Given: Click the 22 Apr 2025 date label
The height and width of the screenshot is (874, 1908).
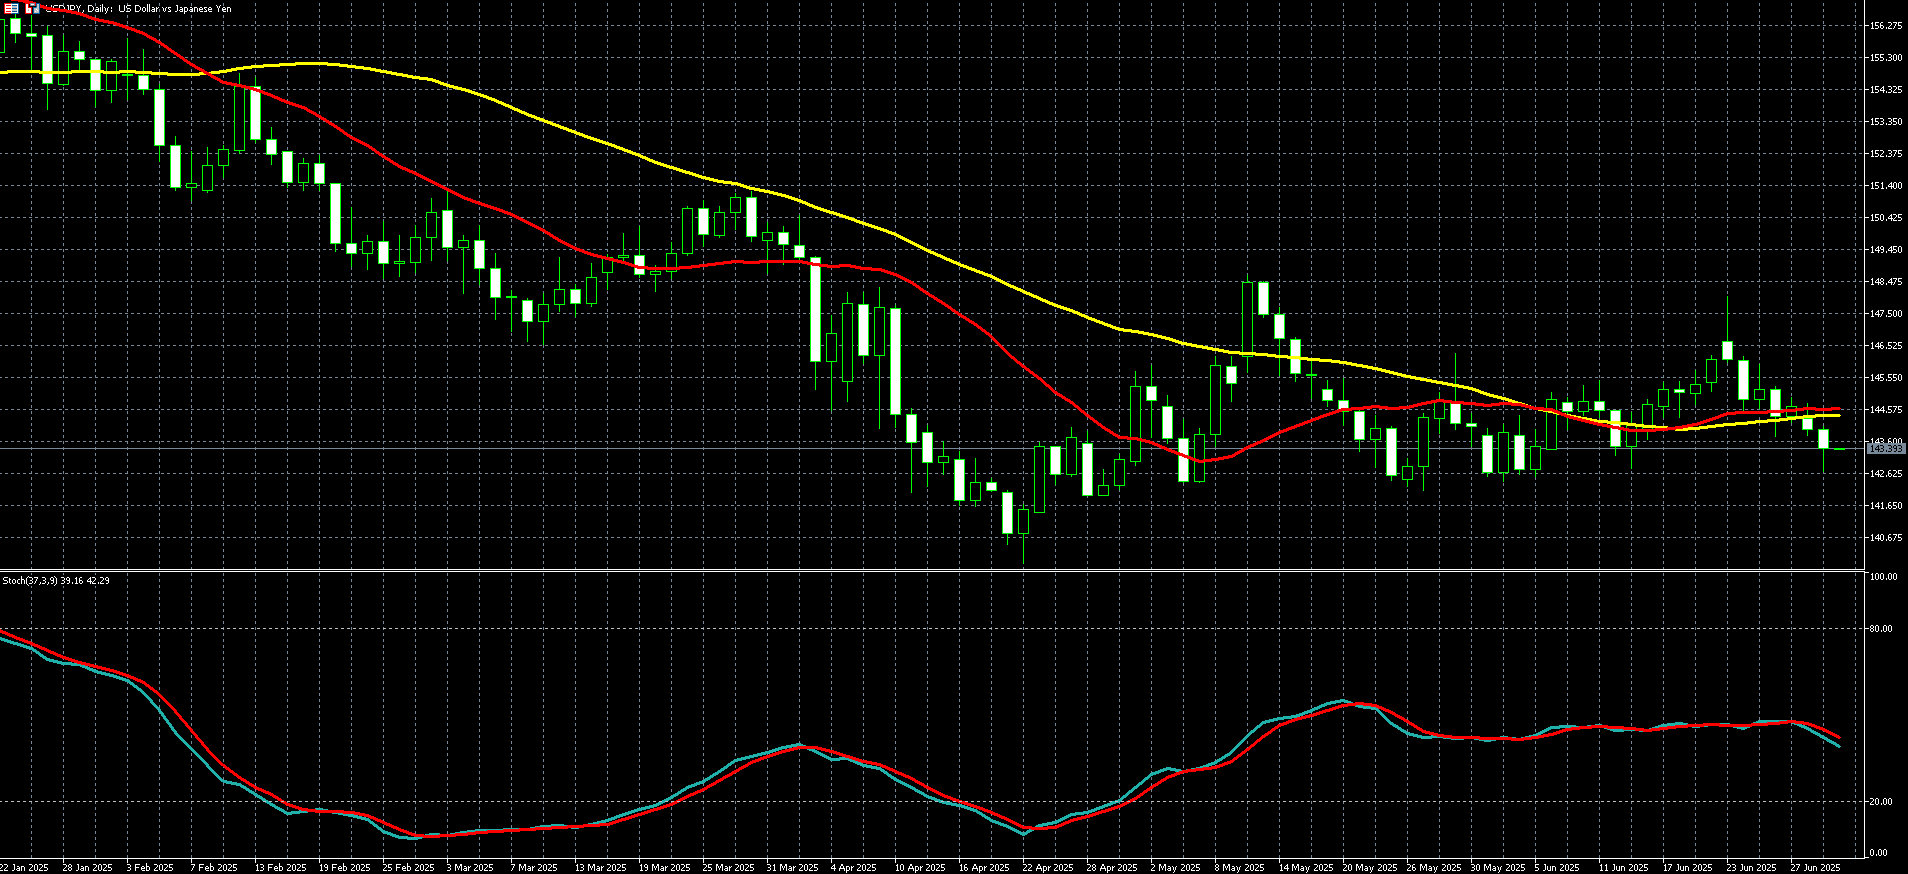Looking at the screenshot, I should coord(1049,868).
